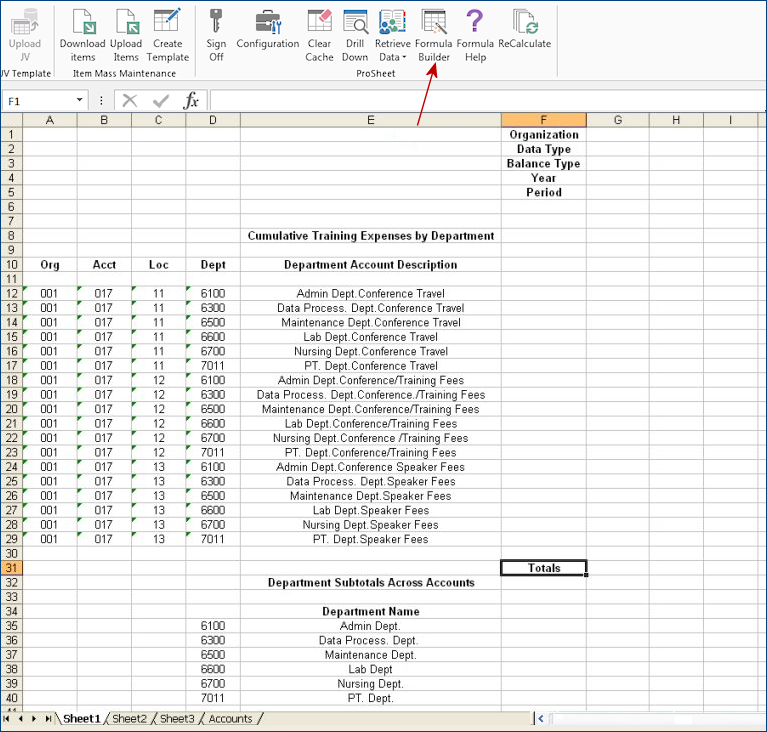Viewport: 767px width, 732px height.
Task: Click inside the formula bar
Action: [x=480, y=101]
